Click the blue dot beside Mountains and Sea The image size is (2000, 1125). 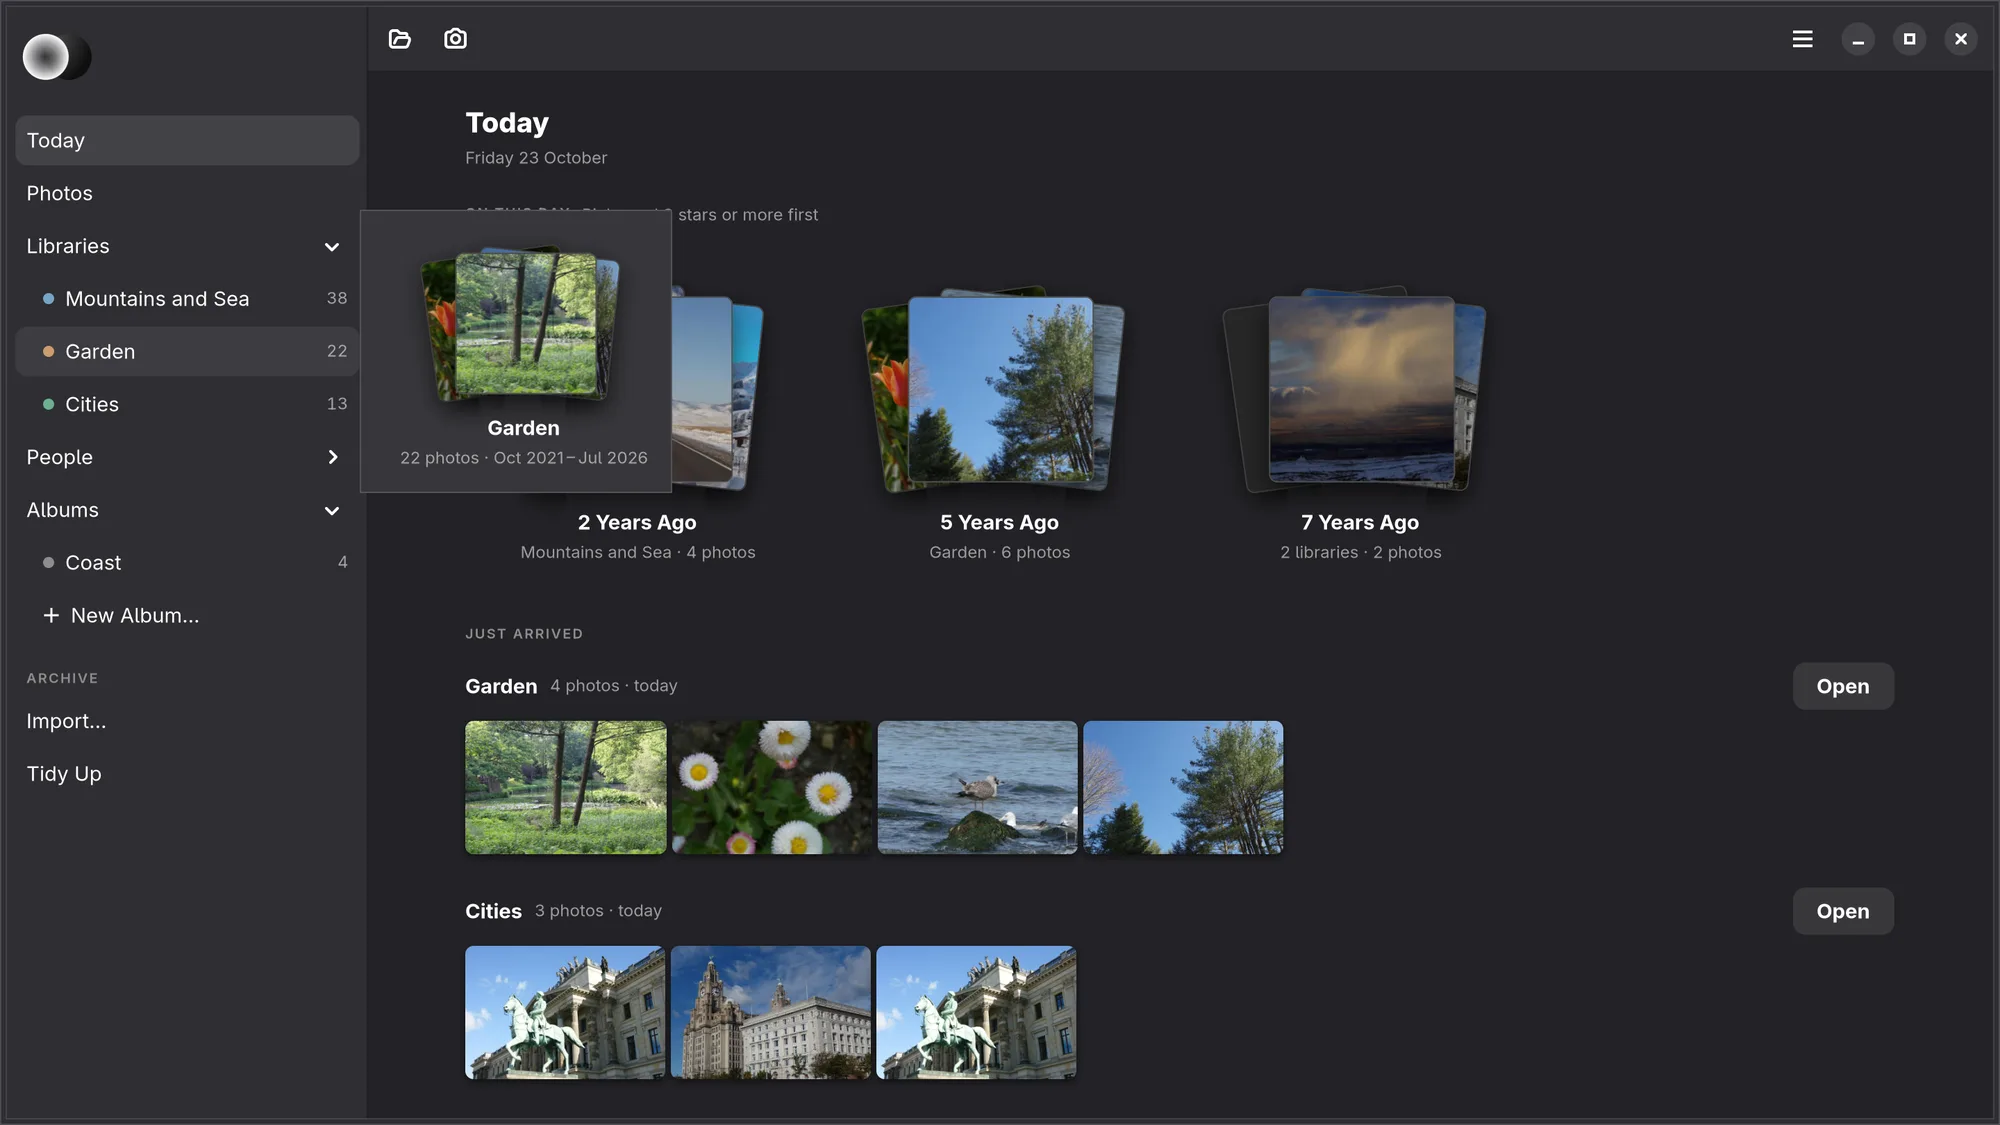pos(48,299)
